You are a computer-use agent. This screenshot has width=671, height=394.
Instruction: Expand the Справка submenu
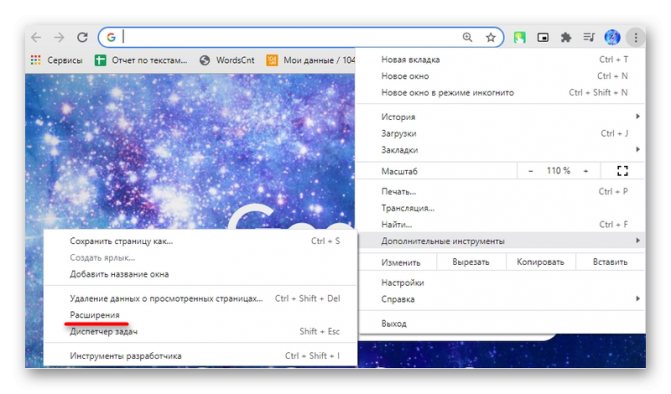(501, 299)
